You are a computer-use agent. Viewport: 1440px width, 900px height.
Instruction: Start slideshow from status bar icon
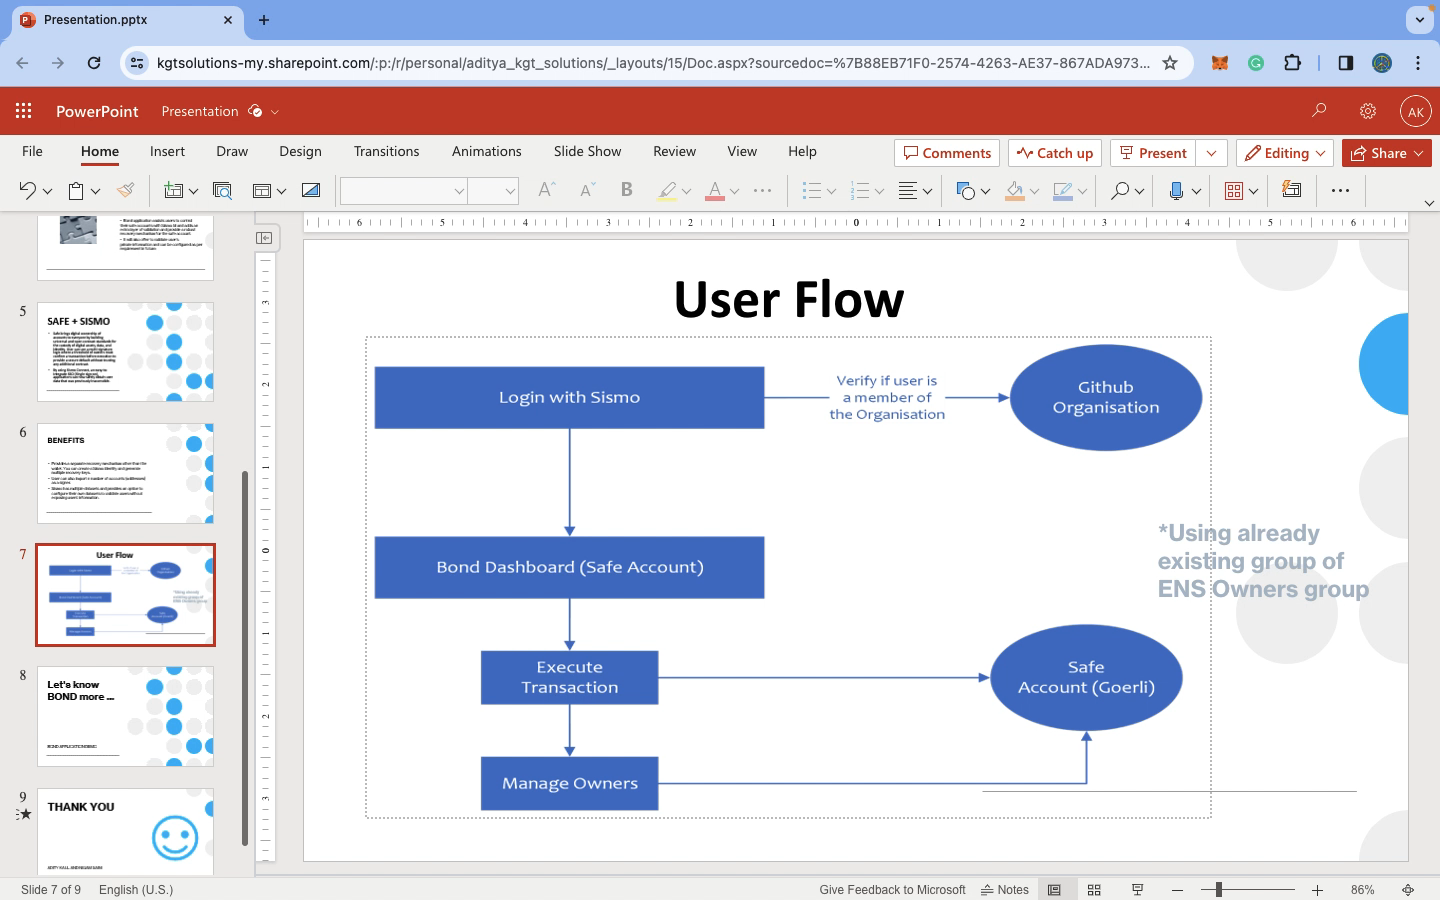tap(1137, 890)
